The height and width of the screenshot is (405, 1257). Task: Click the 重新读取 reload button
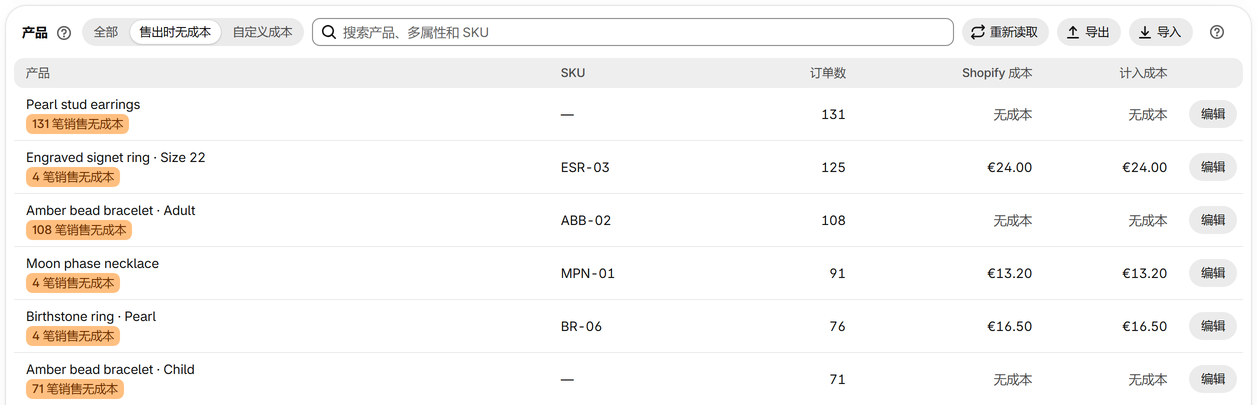[x=1005, y=32]
